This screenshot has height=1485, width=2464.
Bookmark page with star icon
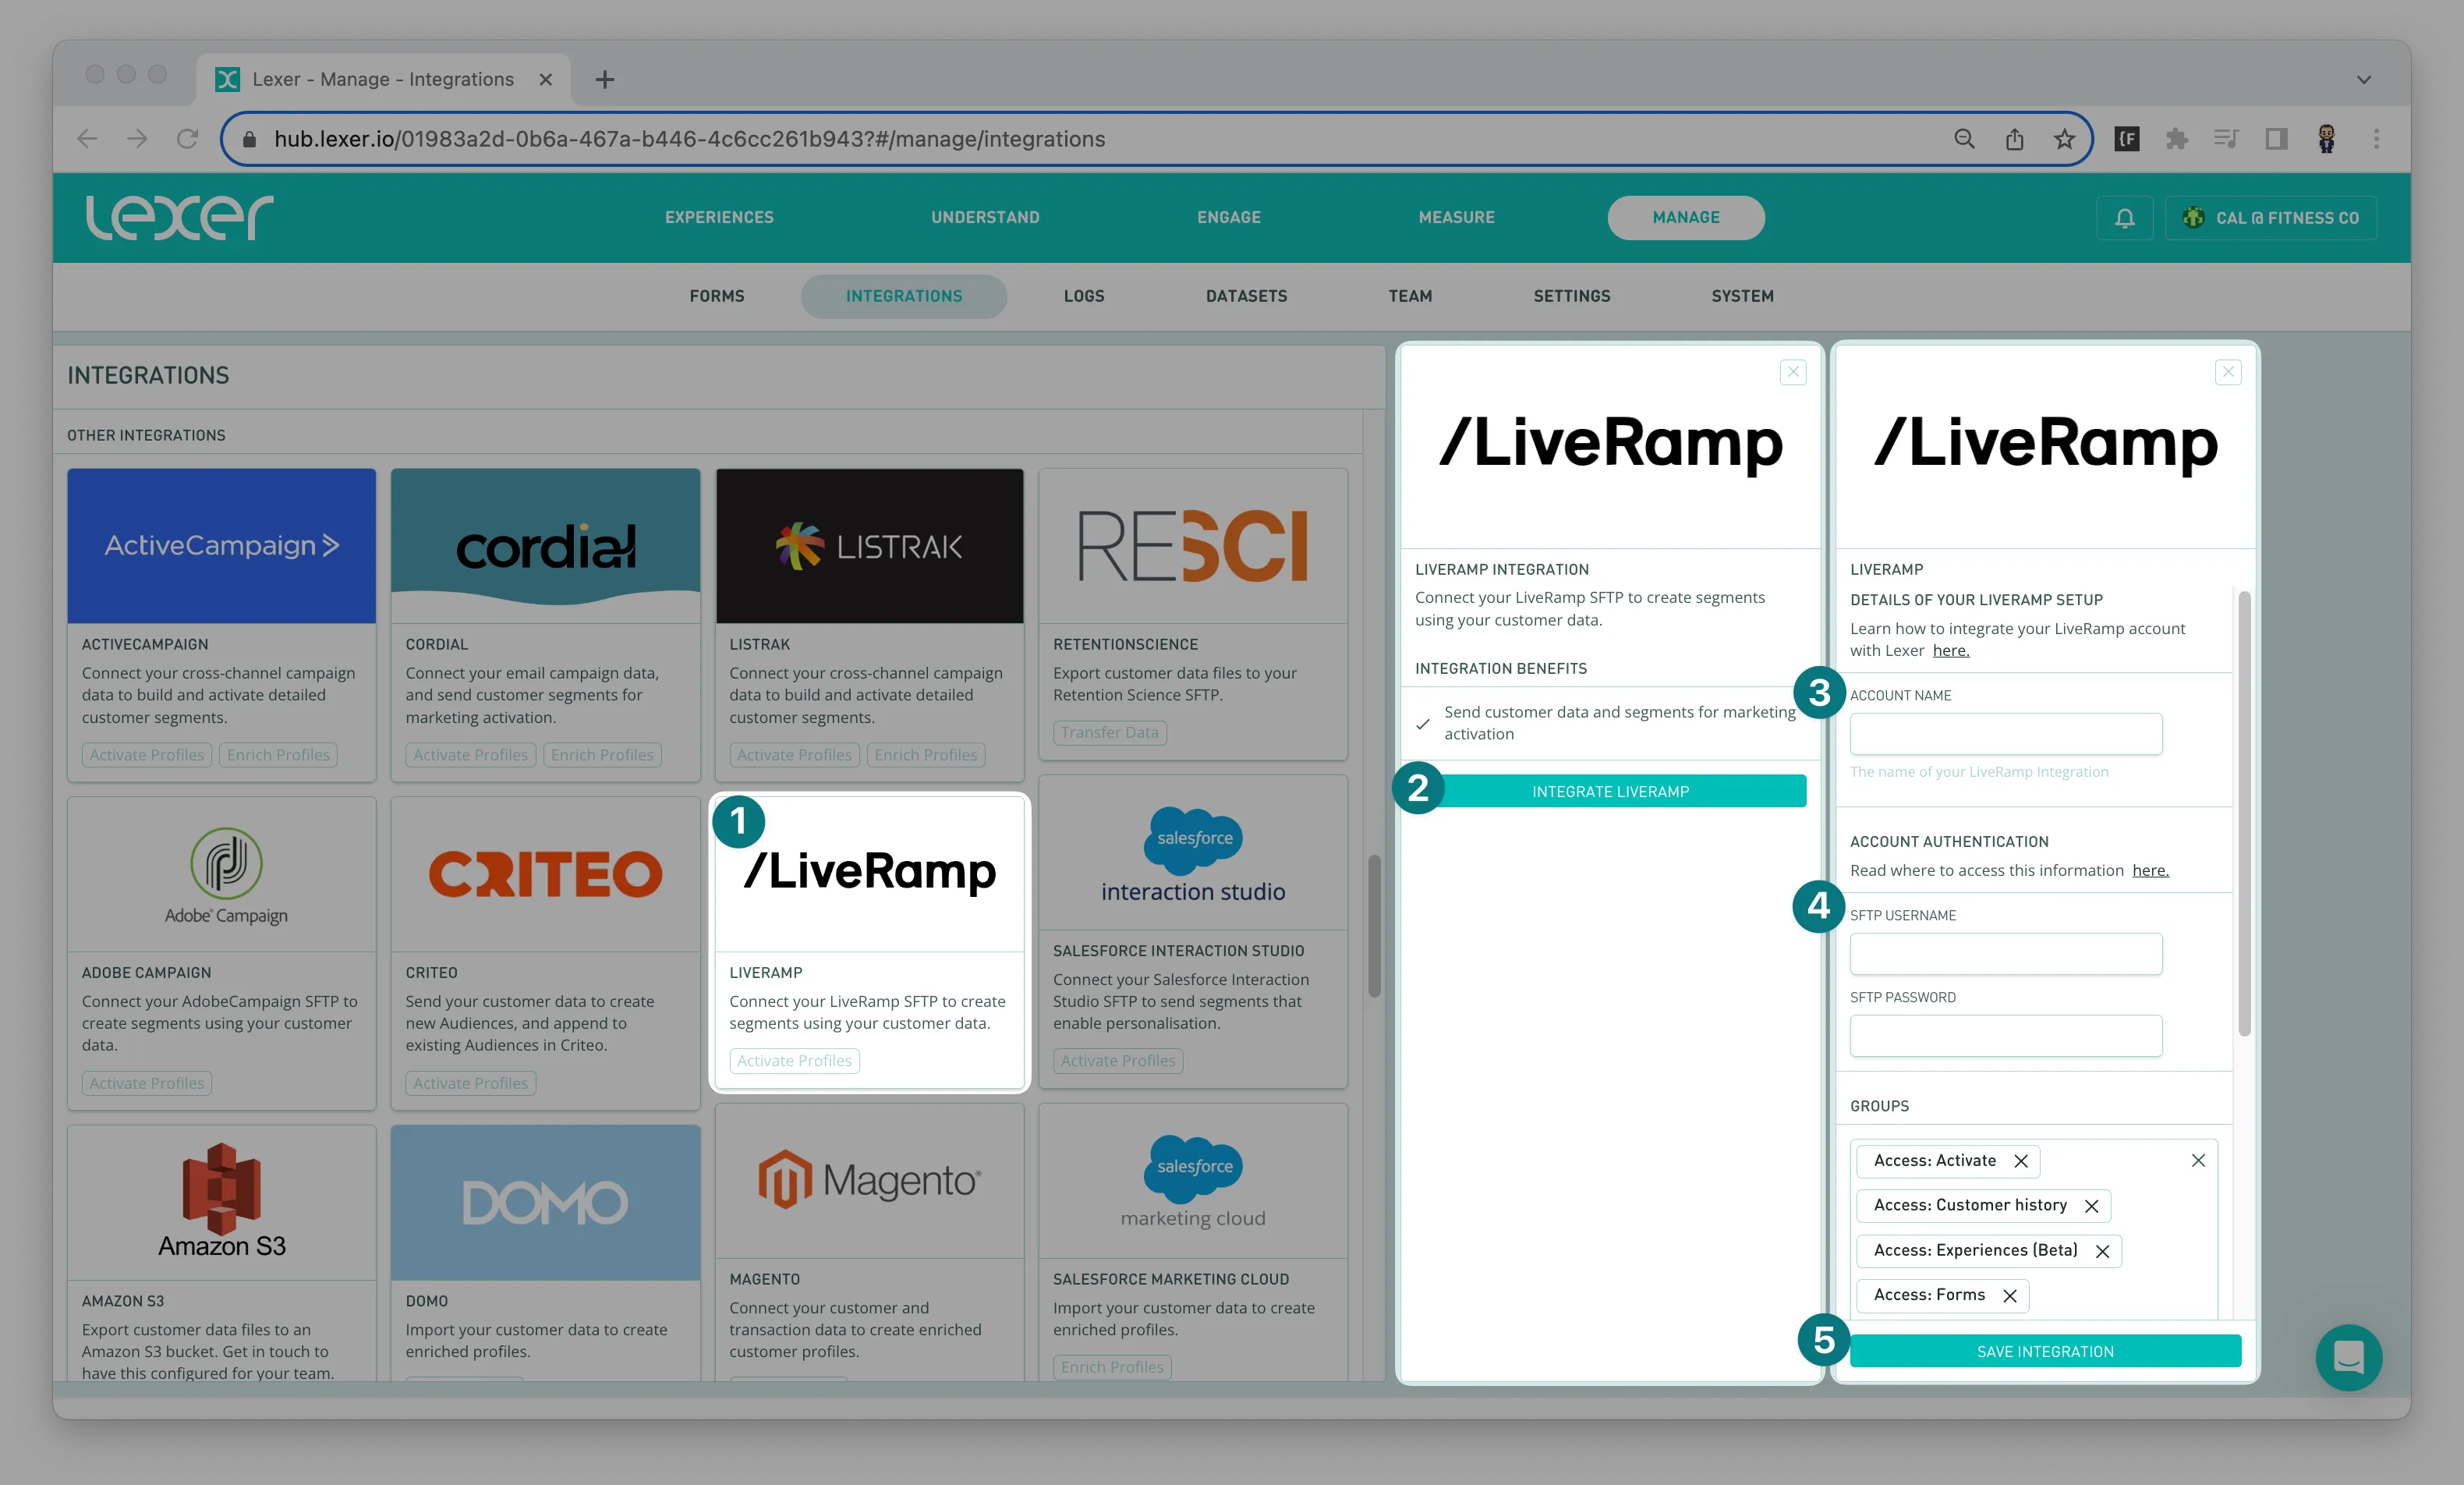[x=2064, y=139]
